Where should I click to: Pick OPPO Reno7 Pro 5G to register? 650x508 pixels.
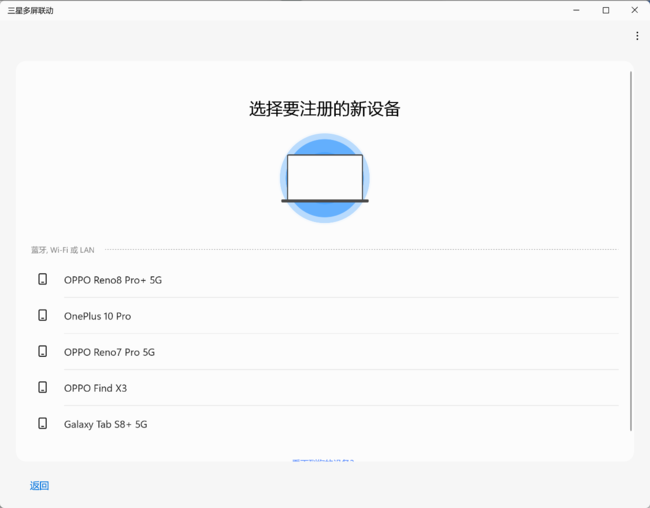click(325, 352)
